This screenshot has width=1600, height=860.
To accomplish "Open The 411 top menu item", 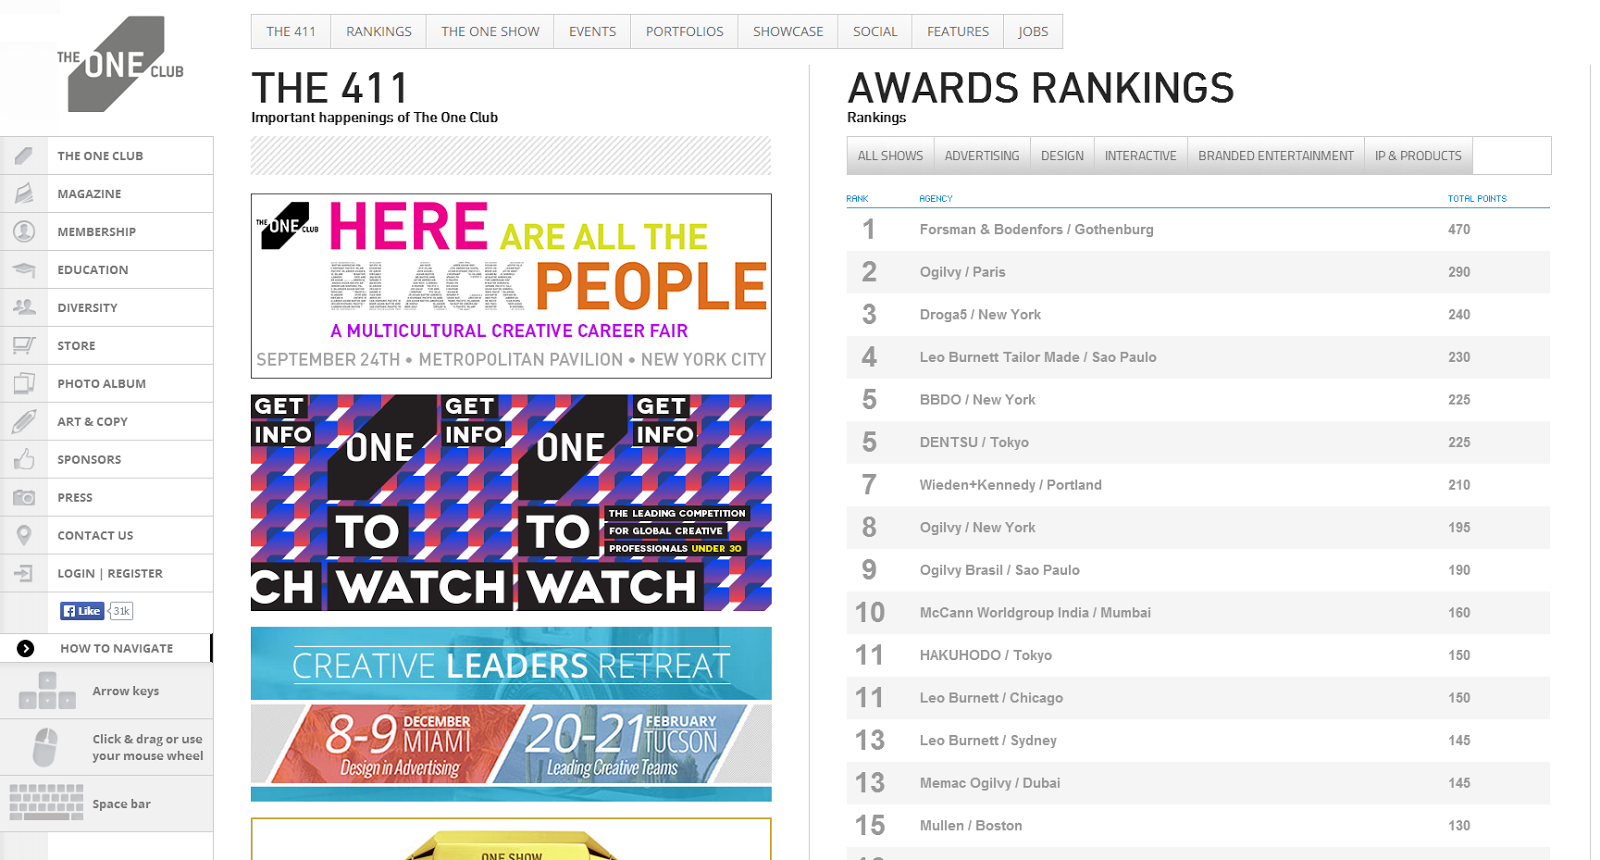I will (x=291, y=32).
